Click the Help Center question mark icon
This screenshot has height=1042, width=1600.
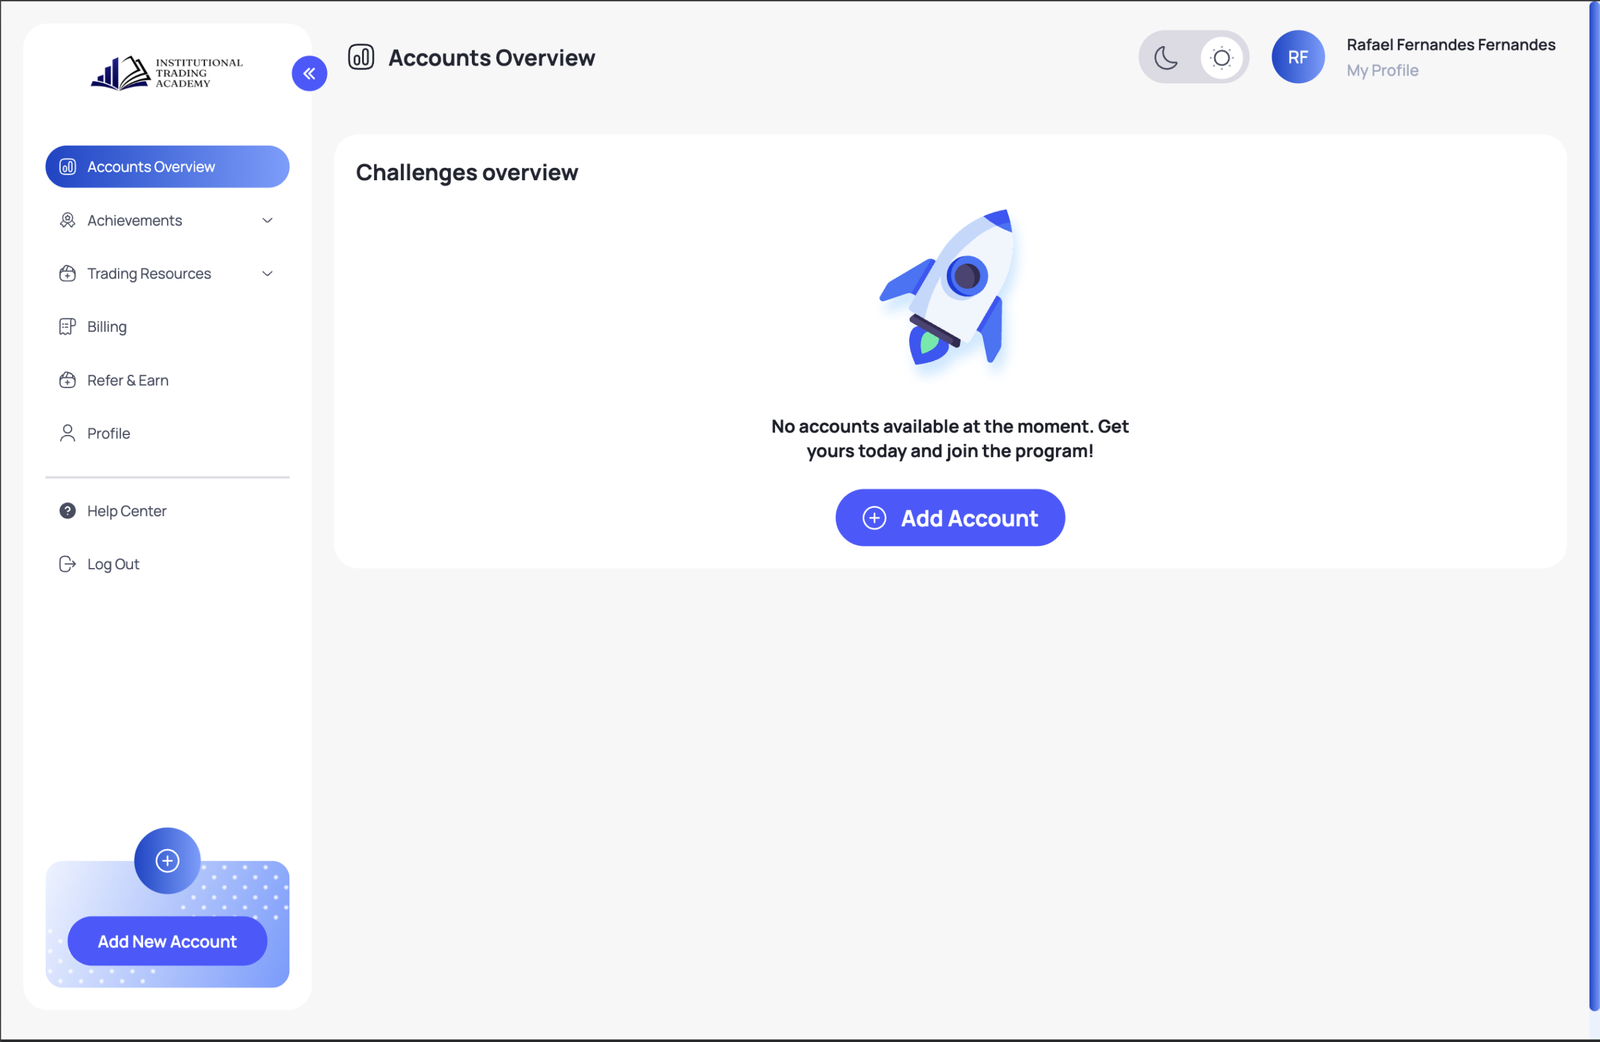point(67,511)
